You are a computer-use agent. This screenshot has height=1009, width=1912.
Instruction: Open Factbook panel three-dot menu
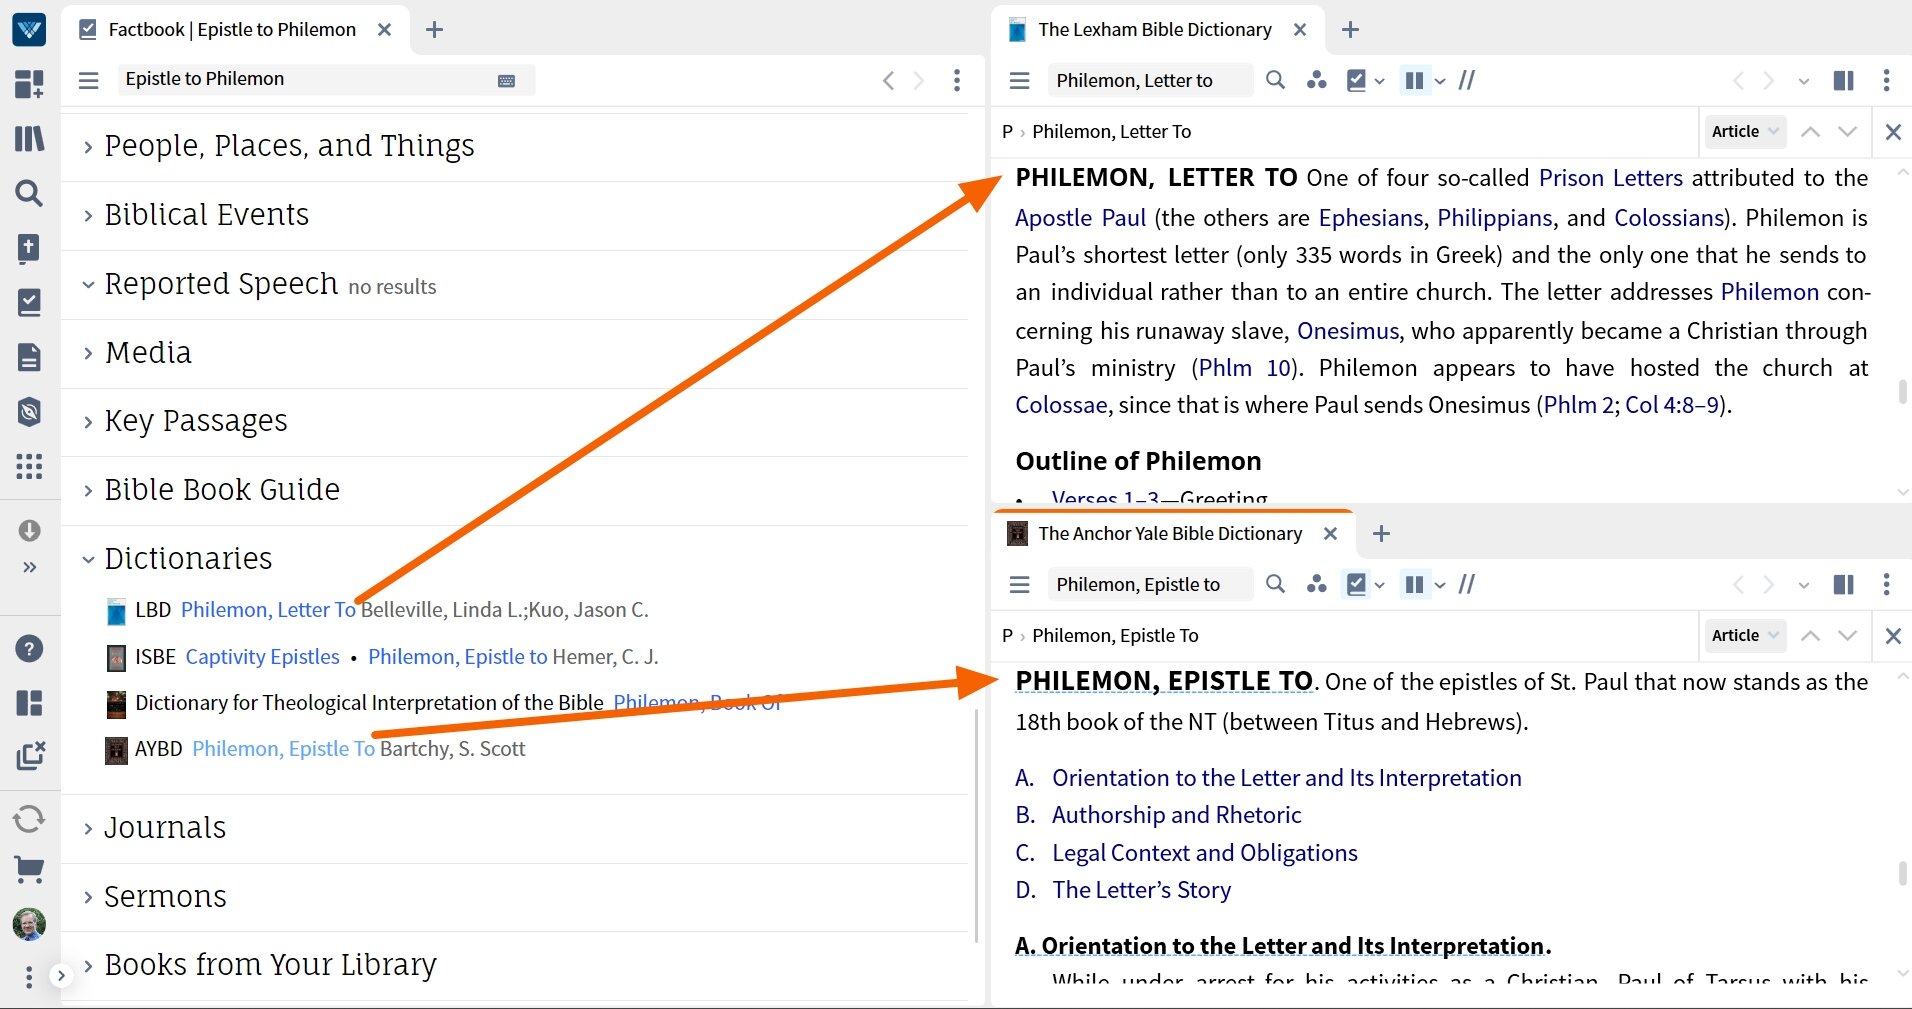[x=957, y=80]
